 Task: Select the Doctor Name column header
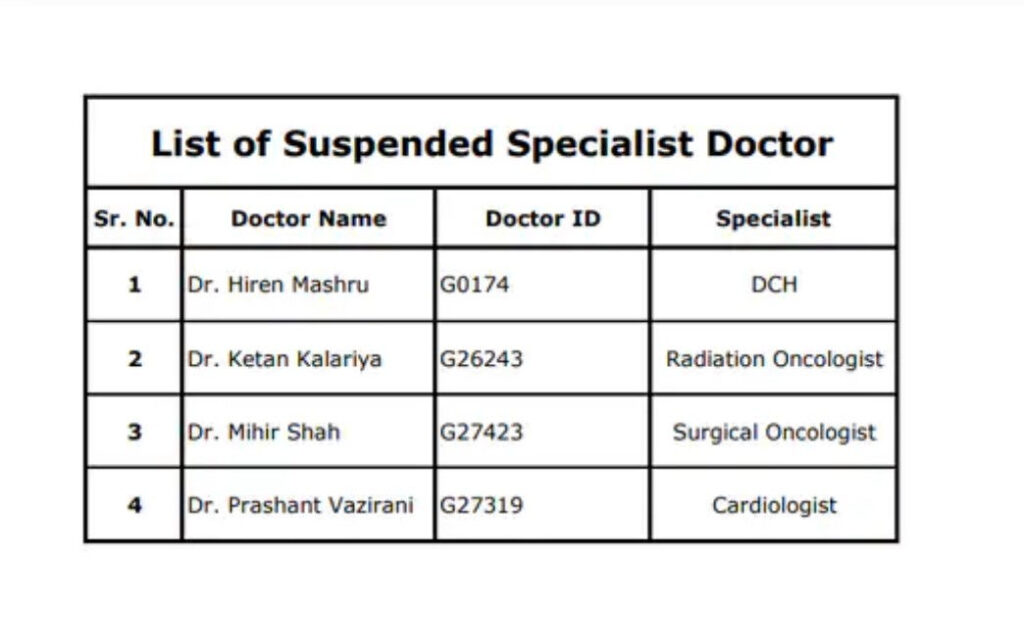308,218
